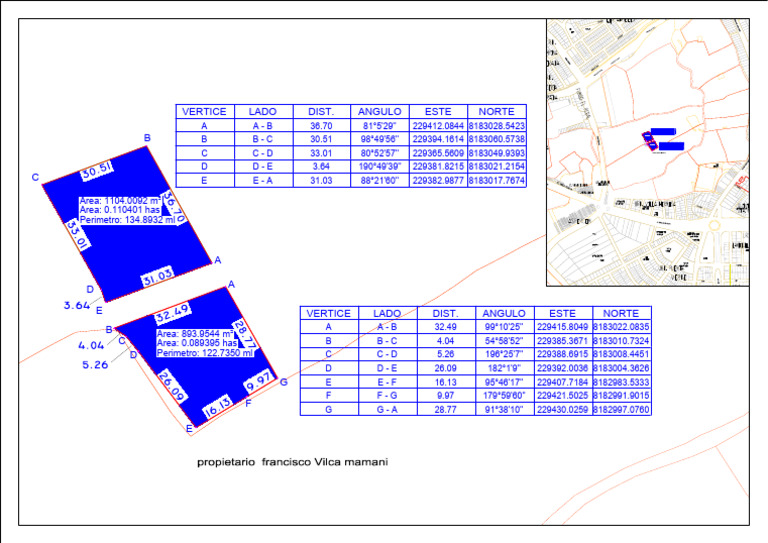Select the ESTE value 229392.0036
Viewport: 768px width, 543px height.
(x=562, y=368)
